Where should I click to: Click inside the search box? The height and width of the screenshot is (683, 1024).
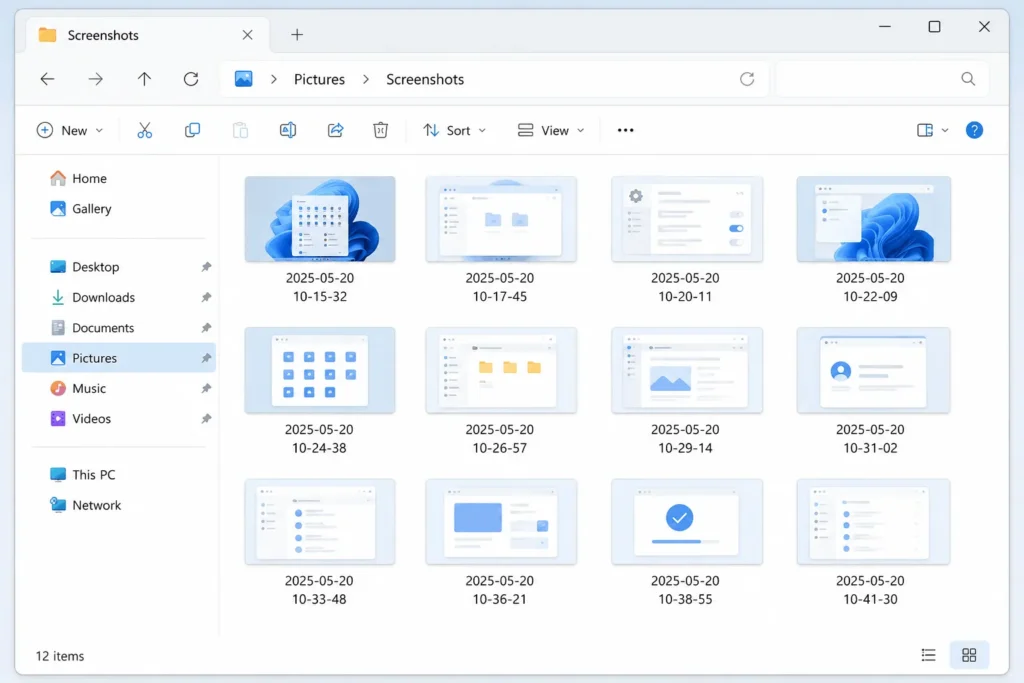(x=882, y=79)
